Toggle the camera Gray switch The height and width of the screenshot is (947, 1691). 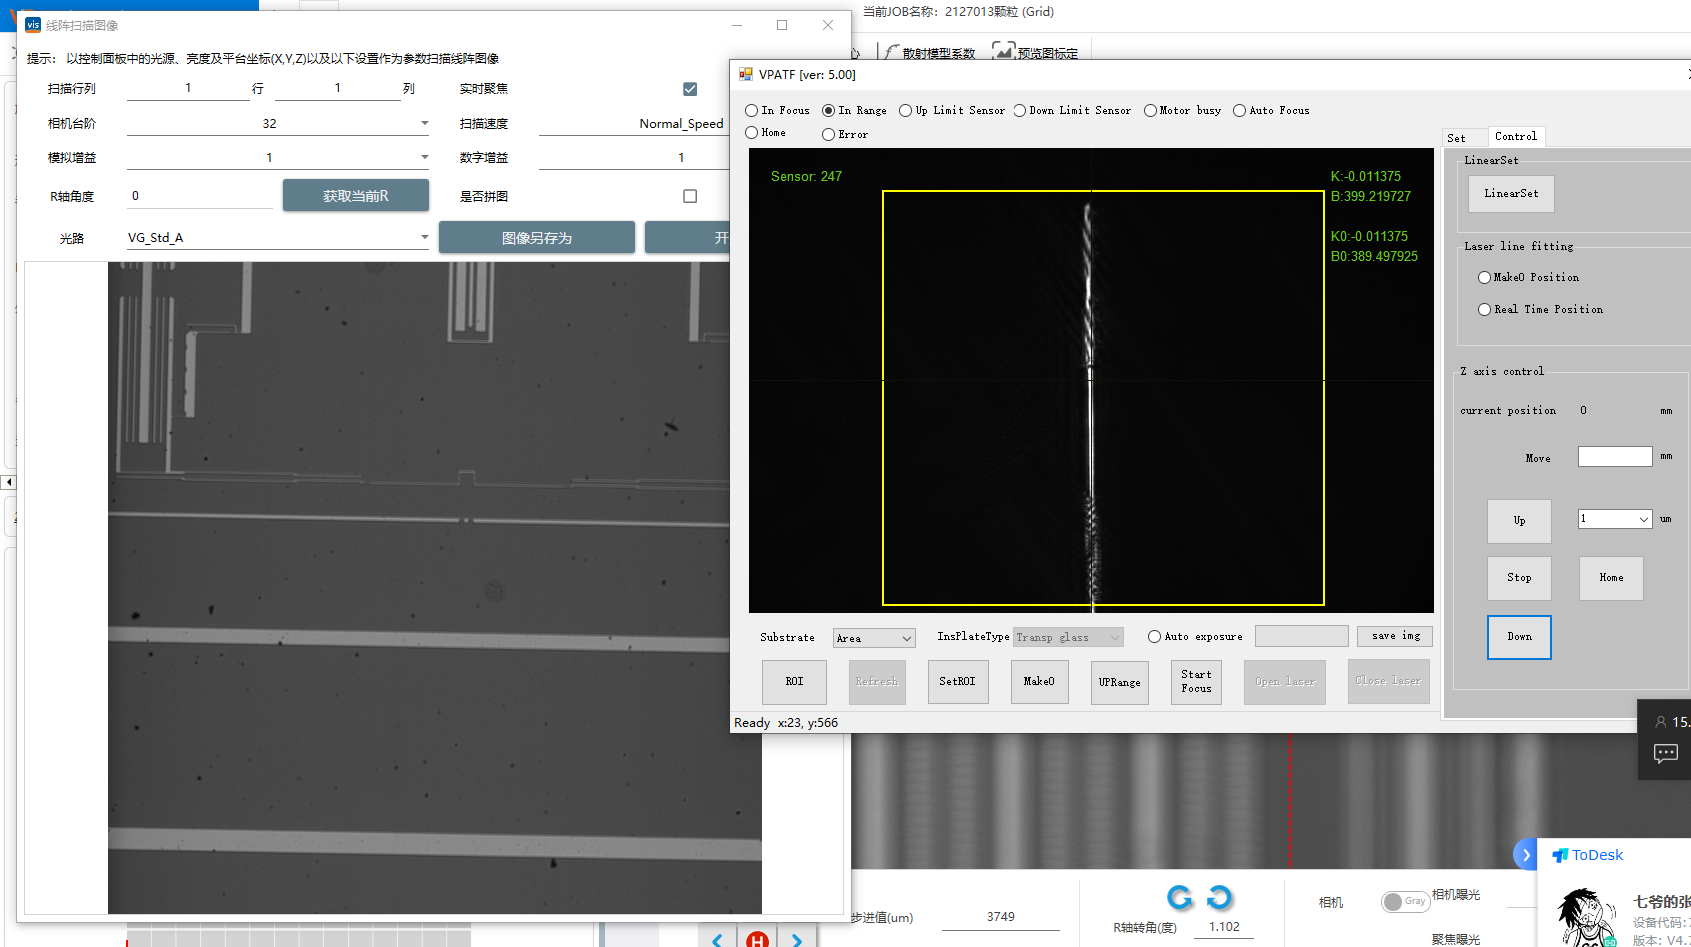tap(1404, 901)
